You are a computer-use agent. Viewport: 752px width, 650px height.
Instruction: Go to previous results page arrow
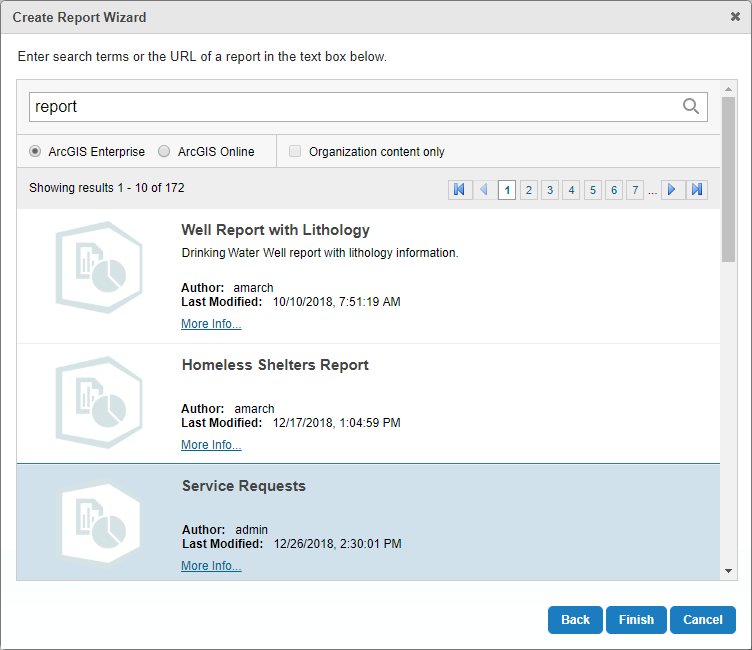[484, 189]
